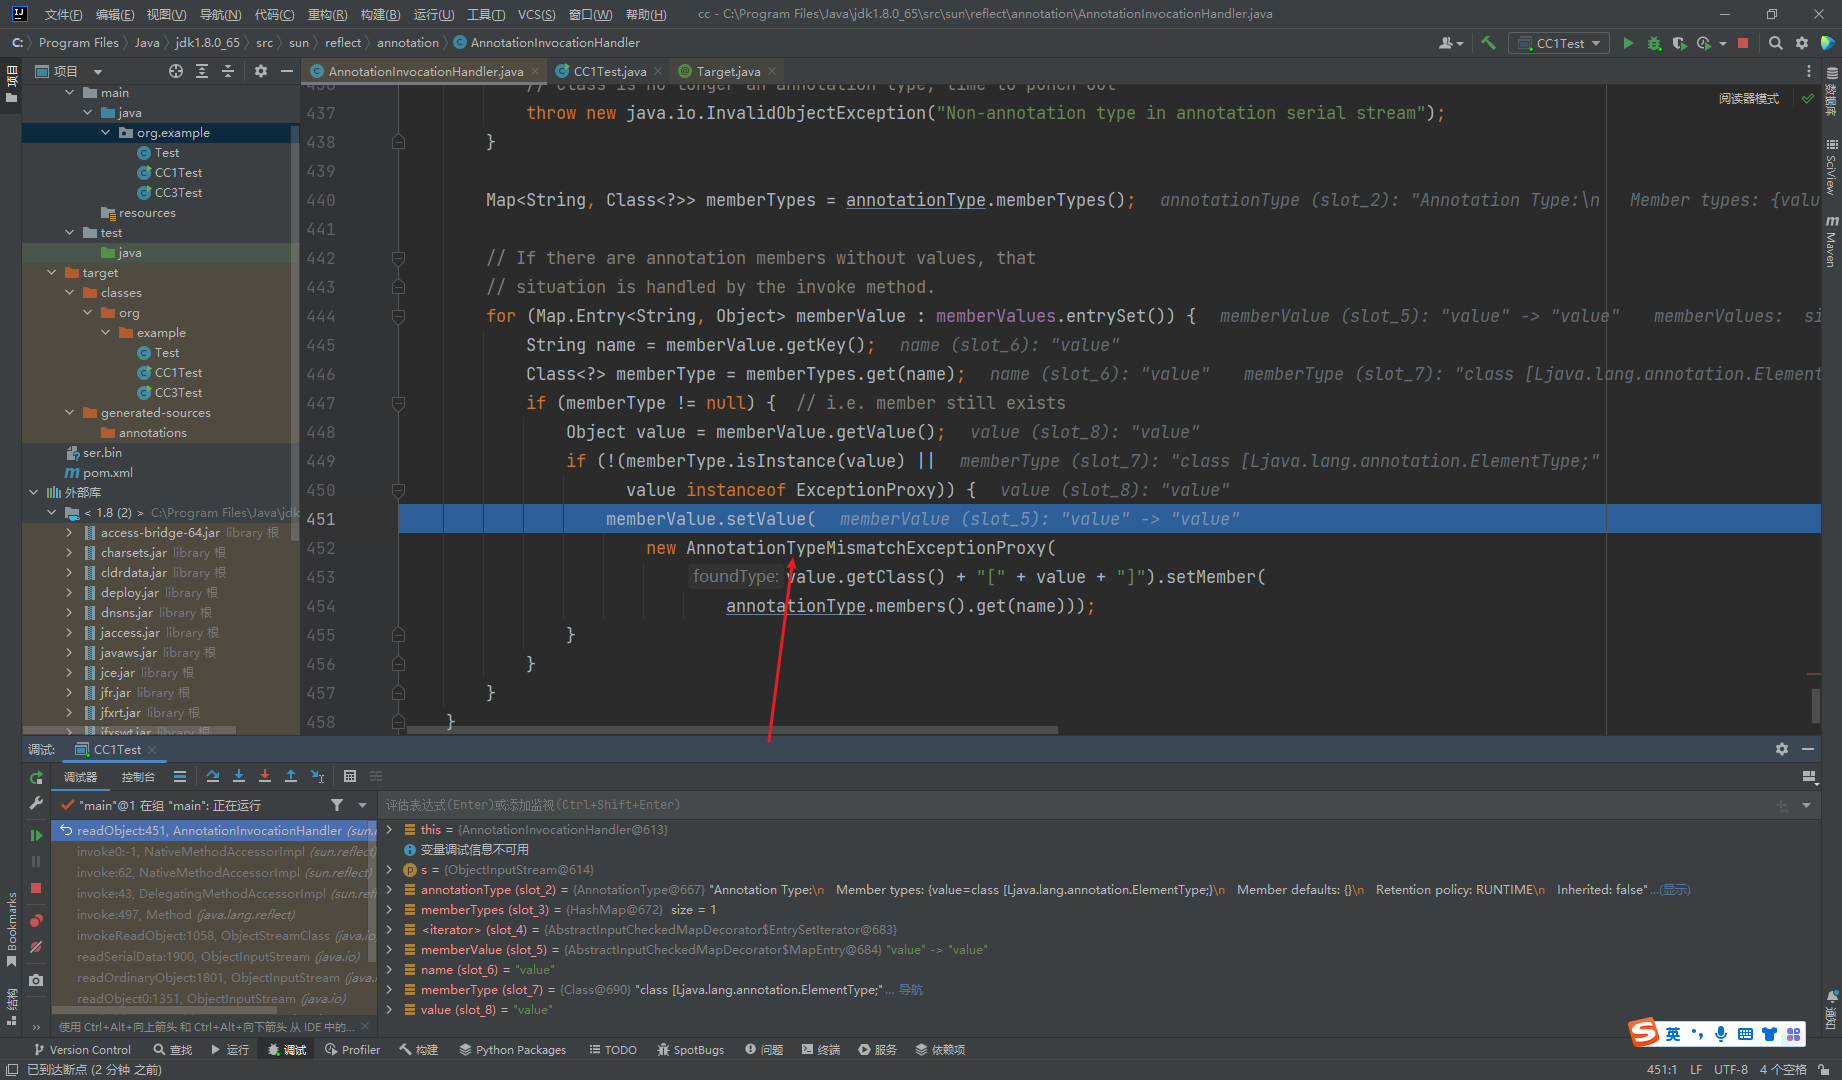Switch to Target.java editor tab
Viewport: 1842px width, 1080px height.
click(x=728, y=71)
